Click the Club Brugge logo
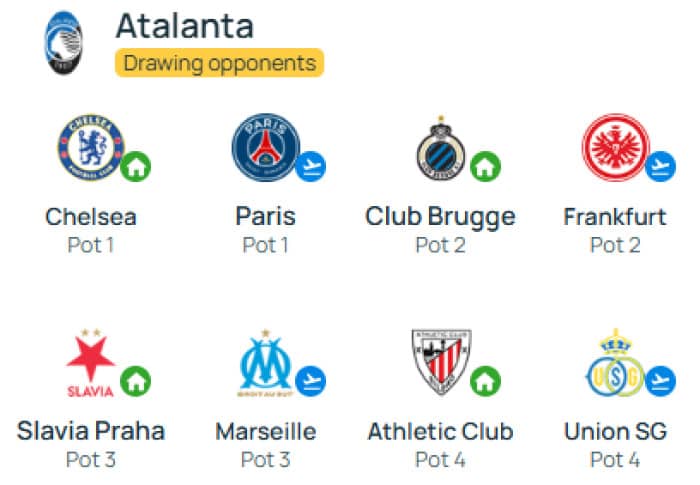The width and height of the screenshot is (700, 485). pyautogui.click(x=441, y=148)
